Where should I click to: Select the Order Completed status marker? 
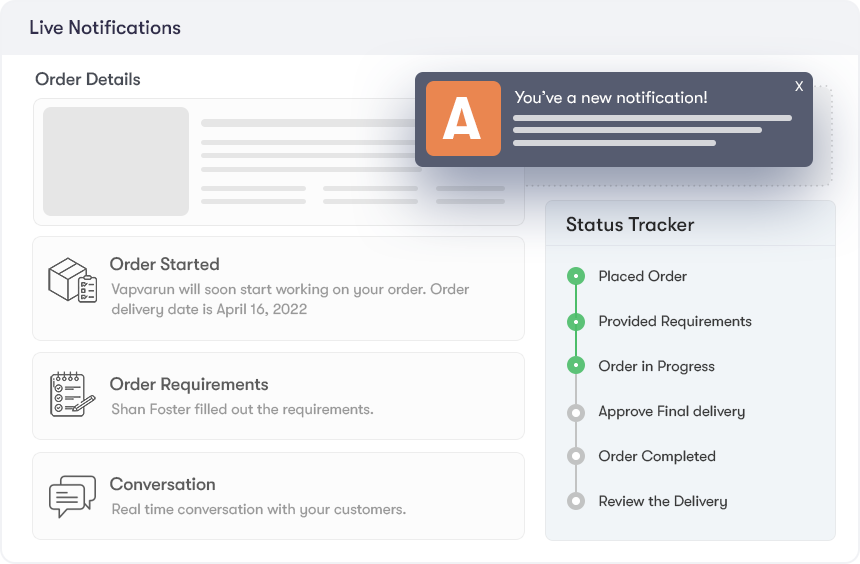click(x=576, y=456)
